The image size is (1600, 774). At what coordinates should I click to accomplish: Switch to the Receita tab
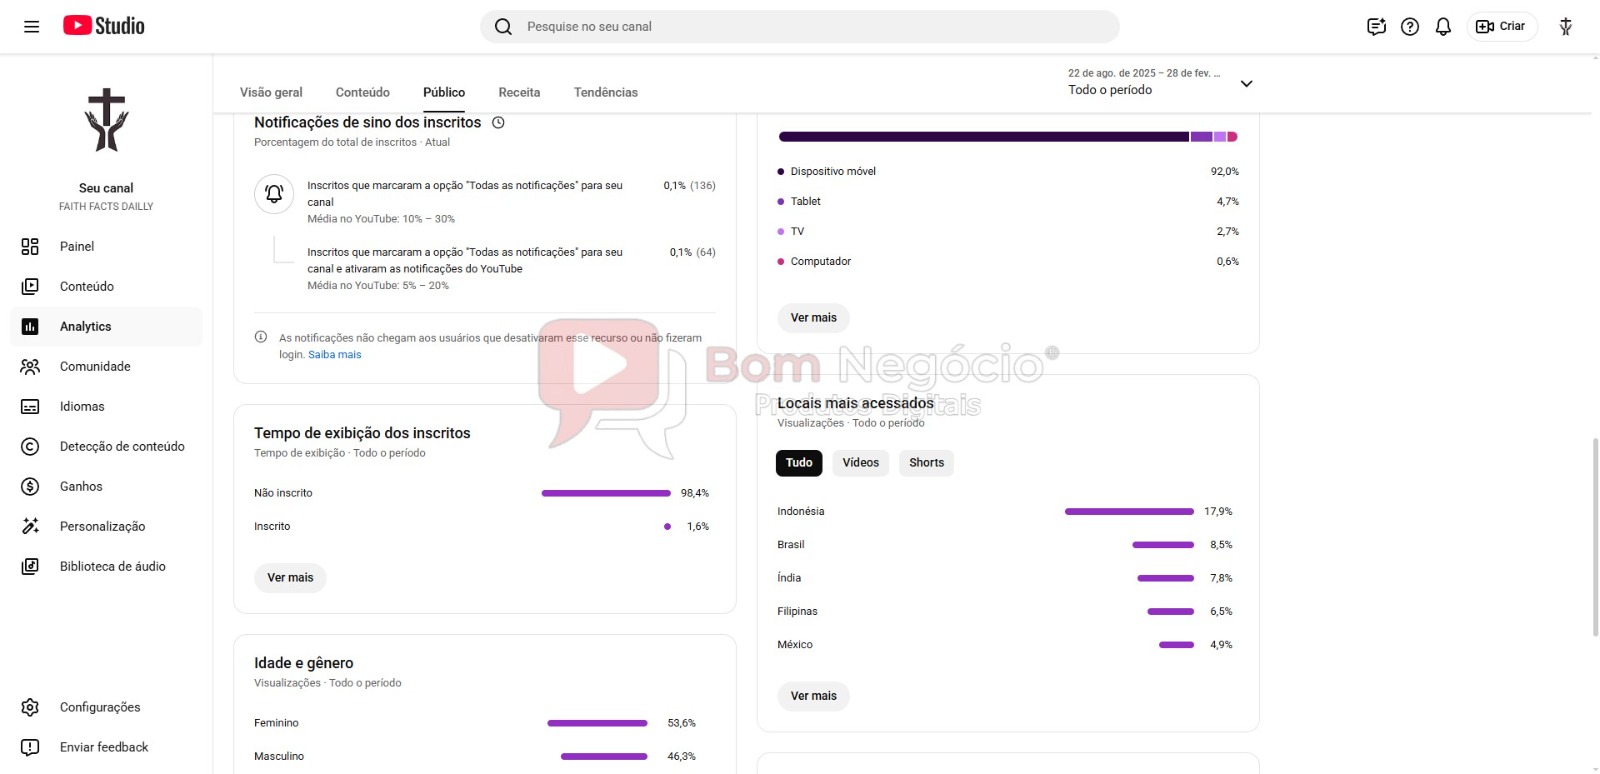(519, 93)
